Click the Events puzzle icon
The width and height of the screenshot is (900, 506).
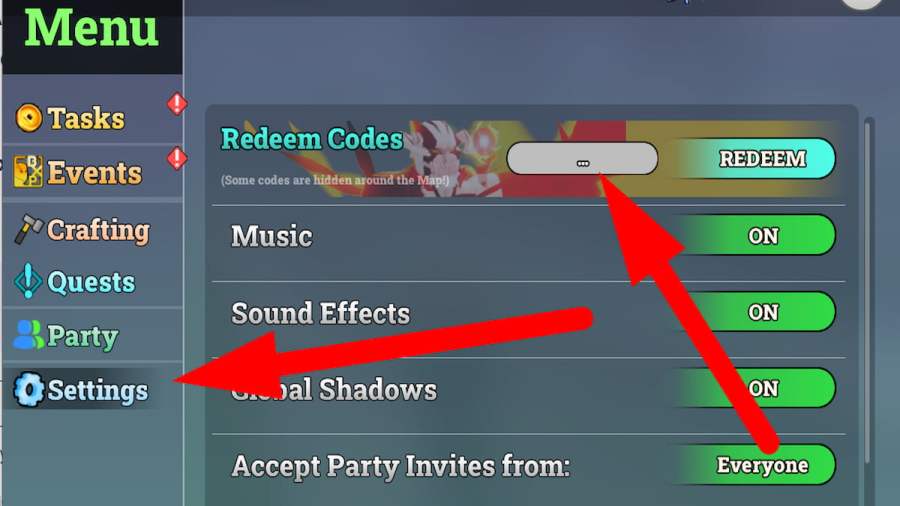pyautogui.click(x=28, y=171)
